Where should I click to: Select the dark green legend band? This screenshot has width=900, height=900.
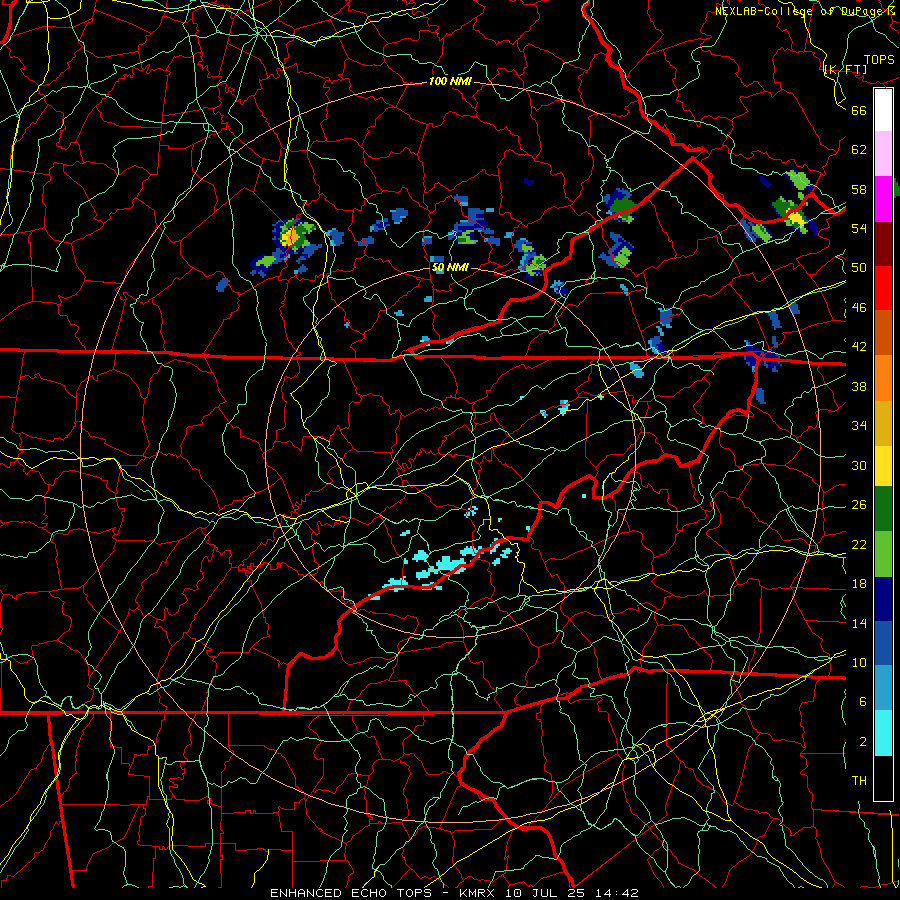point(883,509)
